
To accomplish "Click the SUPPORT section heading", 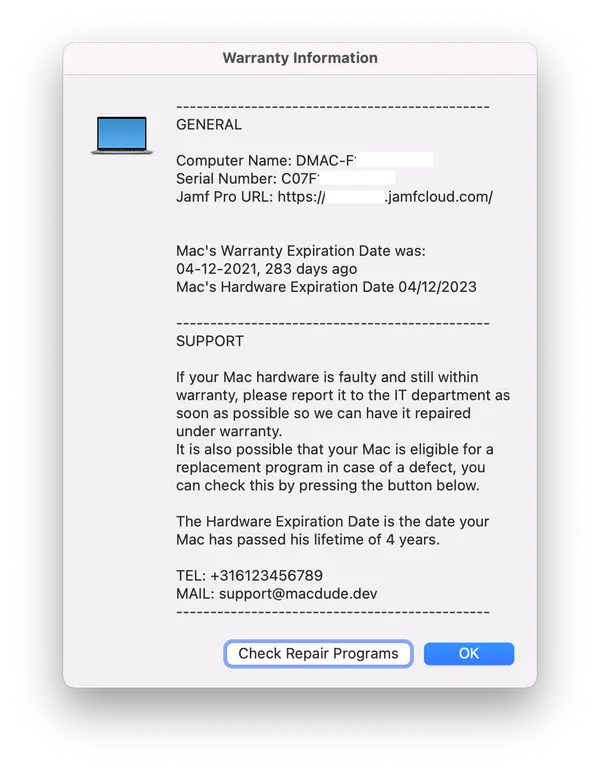I will (210, 341).
